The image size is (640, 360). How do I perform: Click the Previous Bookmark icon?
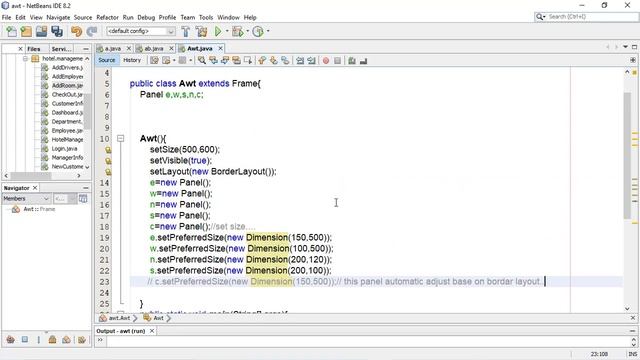[x=262, y=60]
